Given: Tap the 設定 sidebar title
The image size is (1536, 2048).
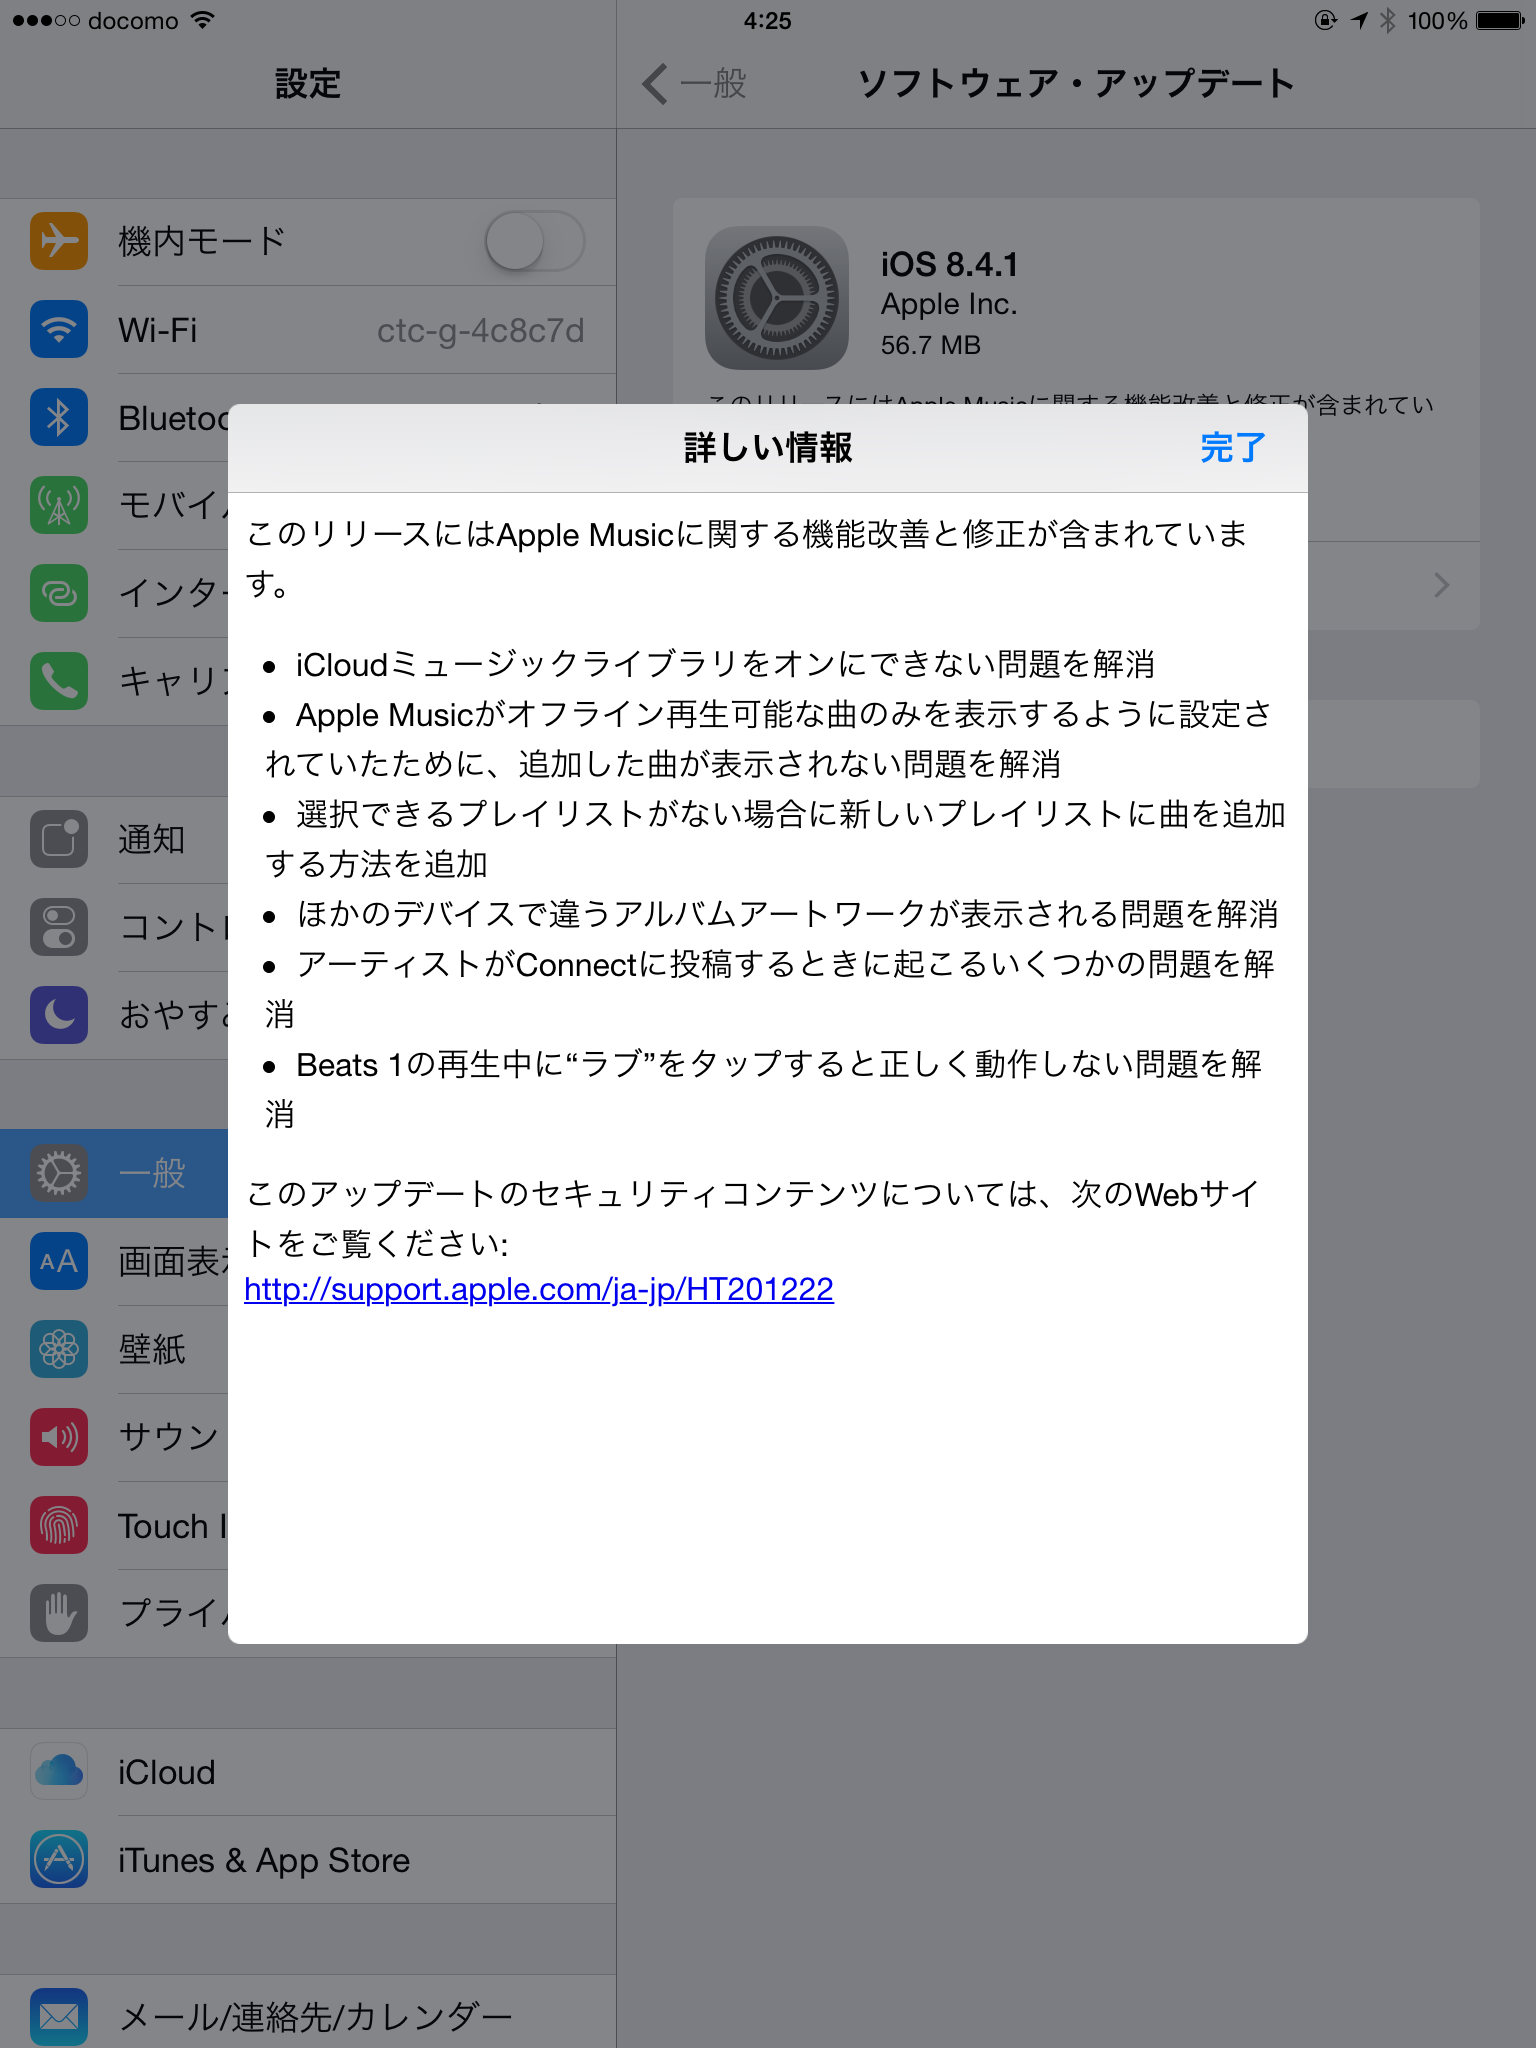Looking at the screenshot, I should 308,84.
